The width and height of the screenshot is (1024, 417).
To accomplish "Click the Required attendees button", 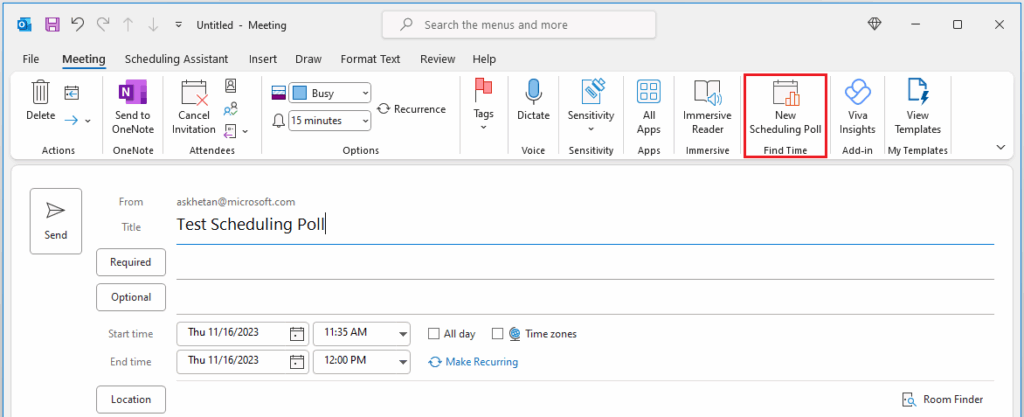I will [x=130, y=262].
